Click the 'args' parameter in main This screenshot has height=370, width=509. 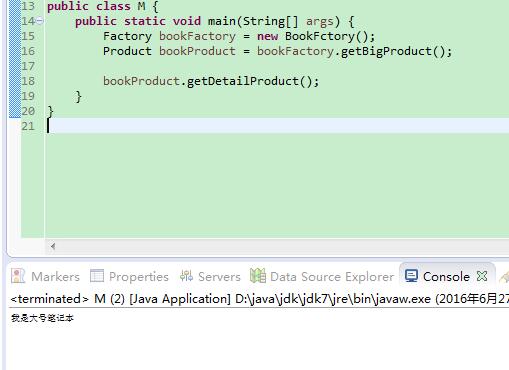319,22
